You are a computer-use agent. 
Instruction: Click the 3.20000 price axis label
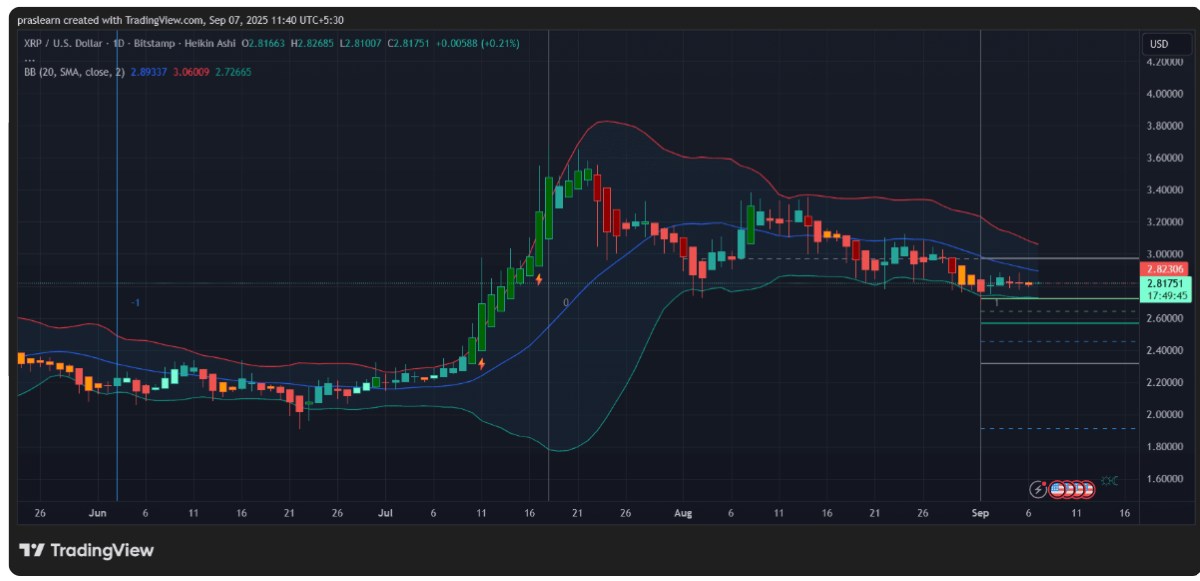(1165, 222)
